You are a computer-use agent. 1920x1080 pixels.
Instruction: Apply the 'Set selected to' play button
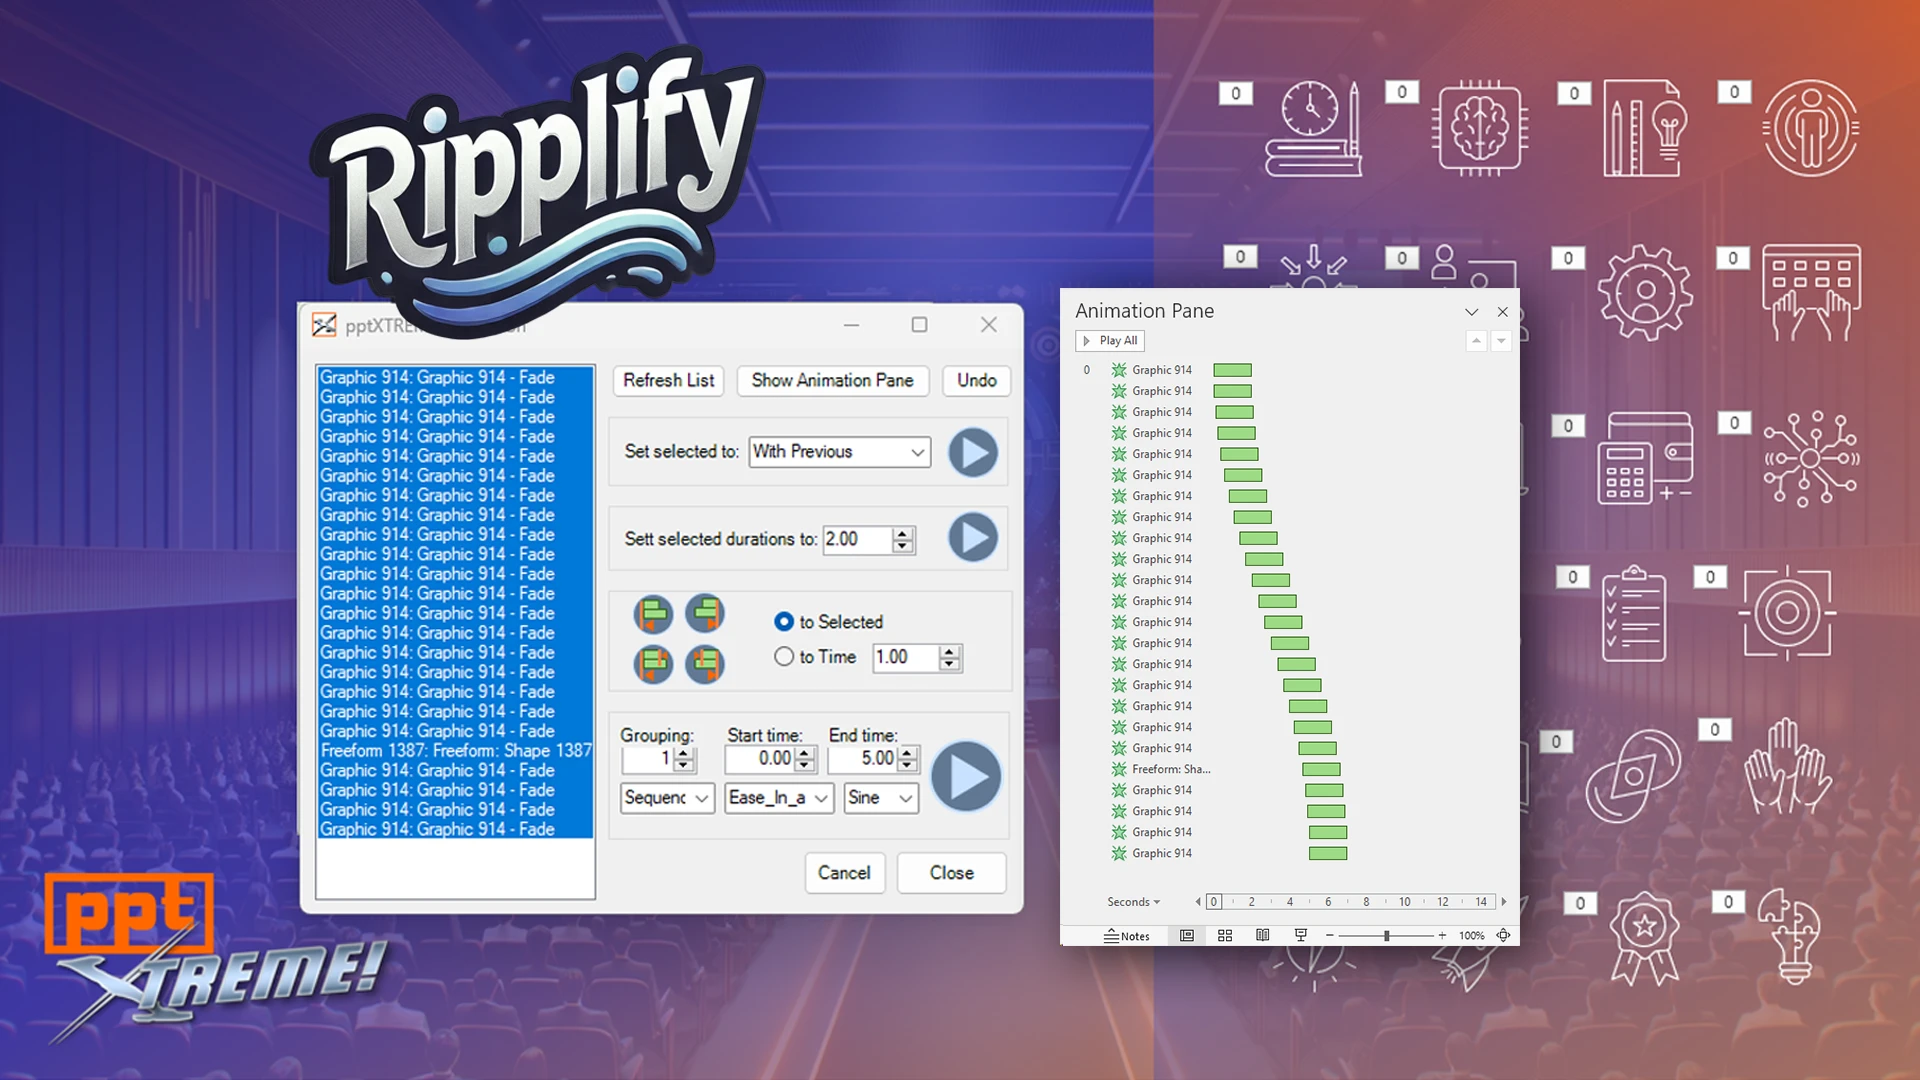[972, 452]
